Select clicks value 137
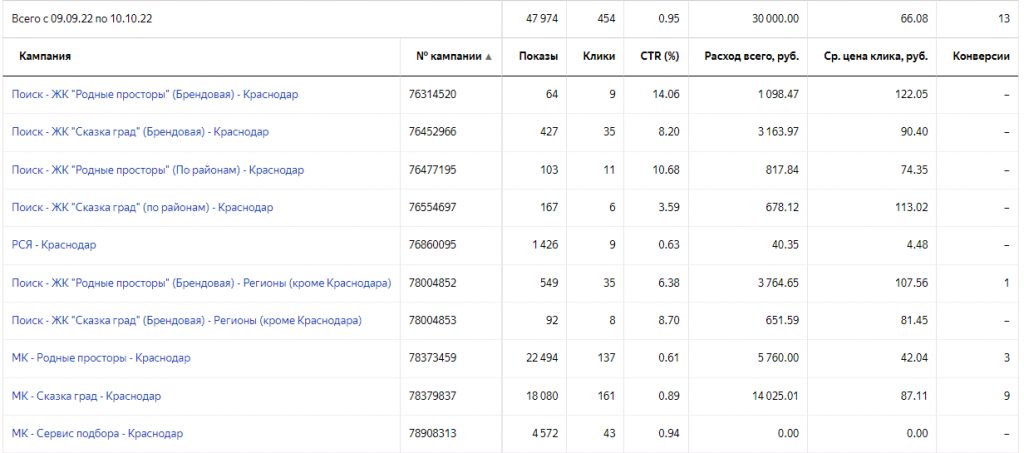Screen dimensions: 1024x453 [607, 358]
